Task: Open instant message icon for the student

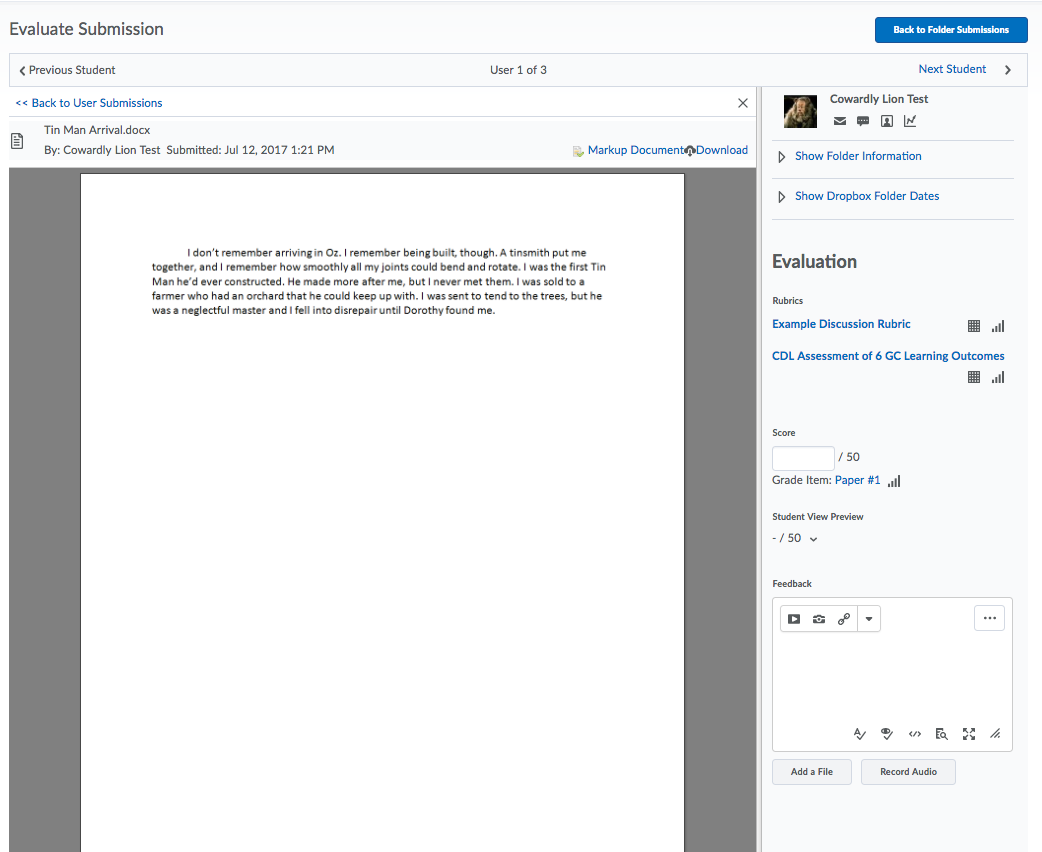Action: [x=862, y=121]
